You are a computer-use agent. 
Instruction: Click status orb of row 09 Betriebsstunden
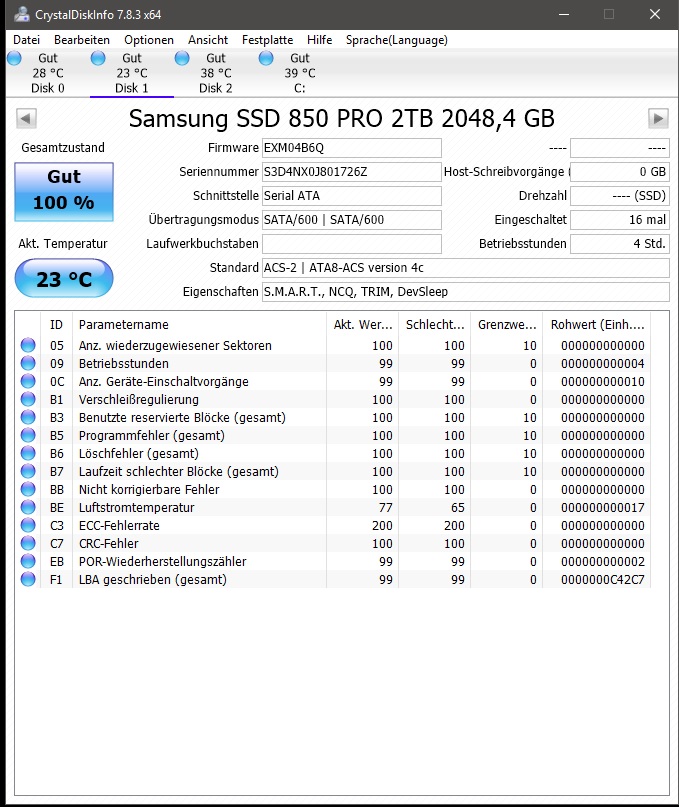click(x=28, y=363)
